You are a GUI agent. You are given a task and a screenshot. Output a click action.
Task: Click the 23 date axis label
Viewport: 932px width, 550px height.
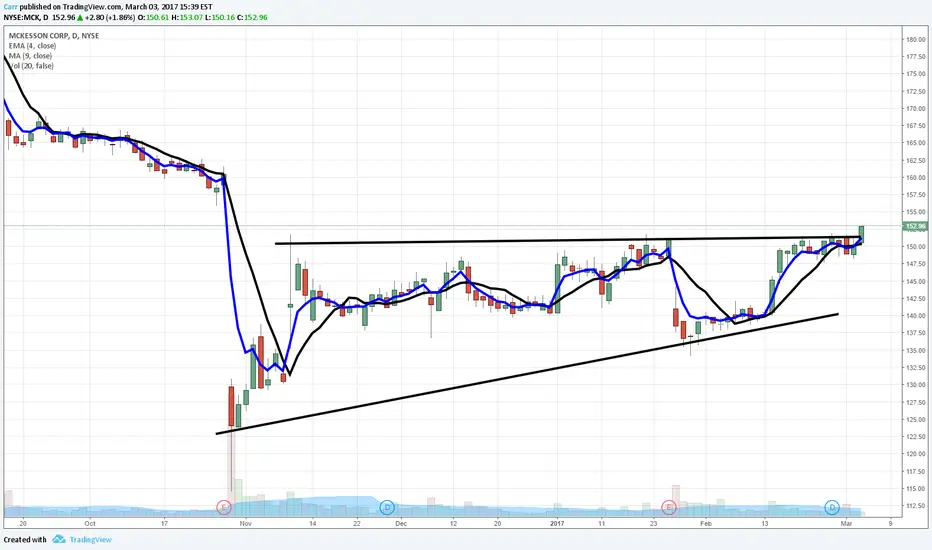tap(654, 524)
